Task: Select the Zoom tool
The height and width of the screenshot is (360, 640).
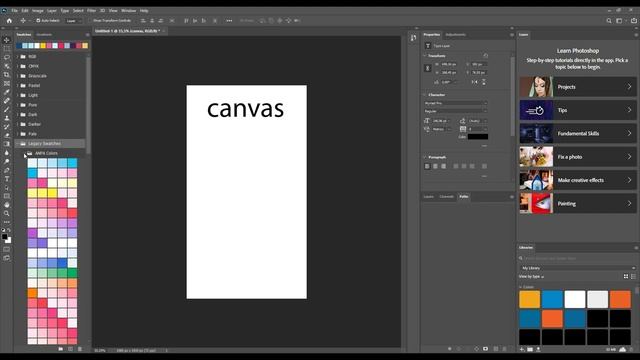Action: (x=7, y=213)
